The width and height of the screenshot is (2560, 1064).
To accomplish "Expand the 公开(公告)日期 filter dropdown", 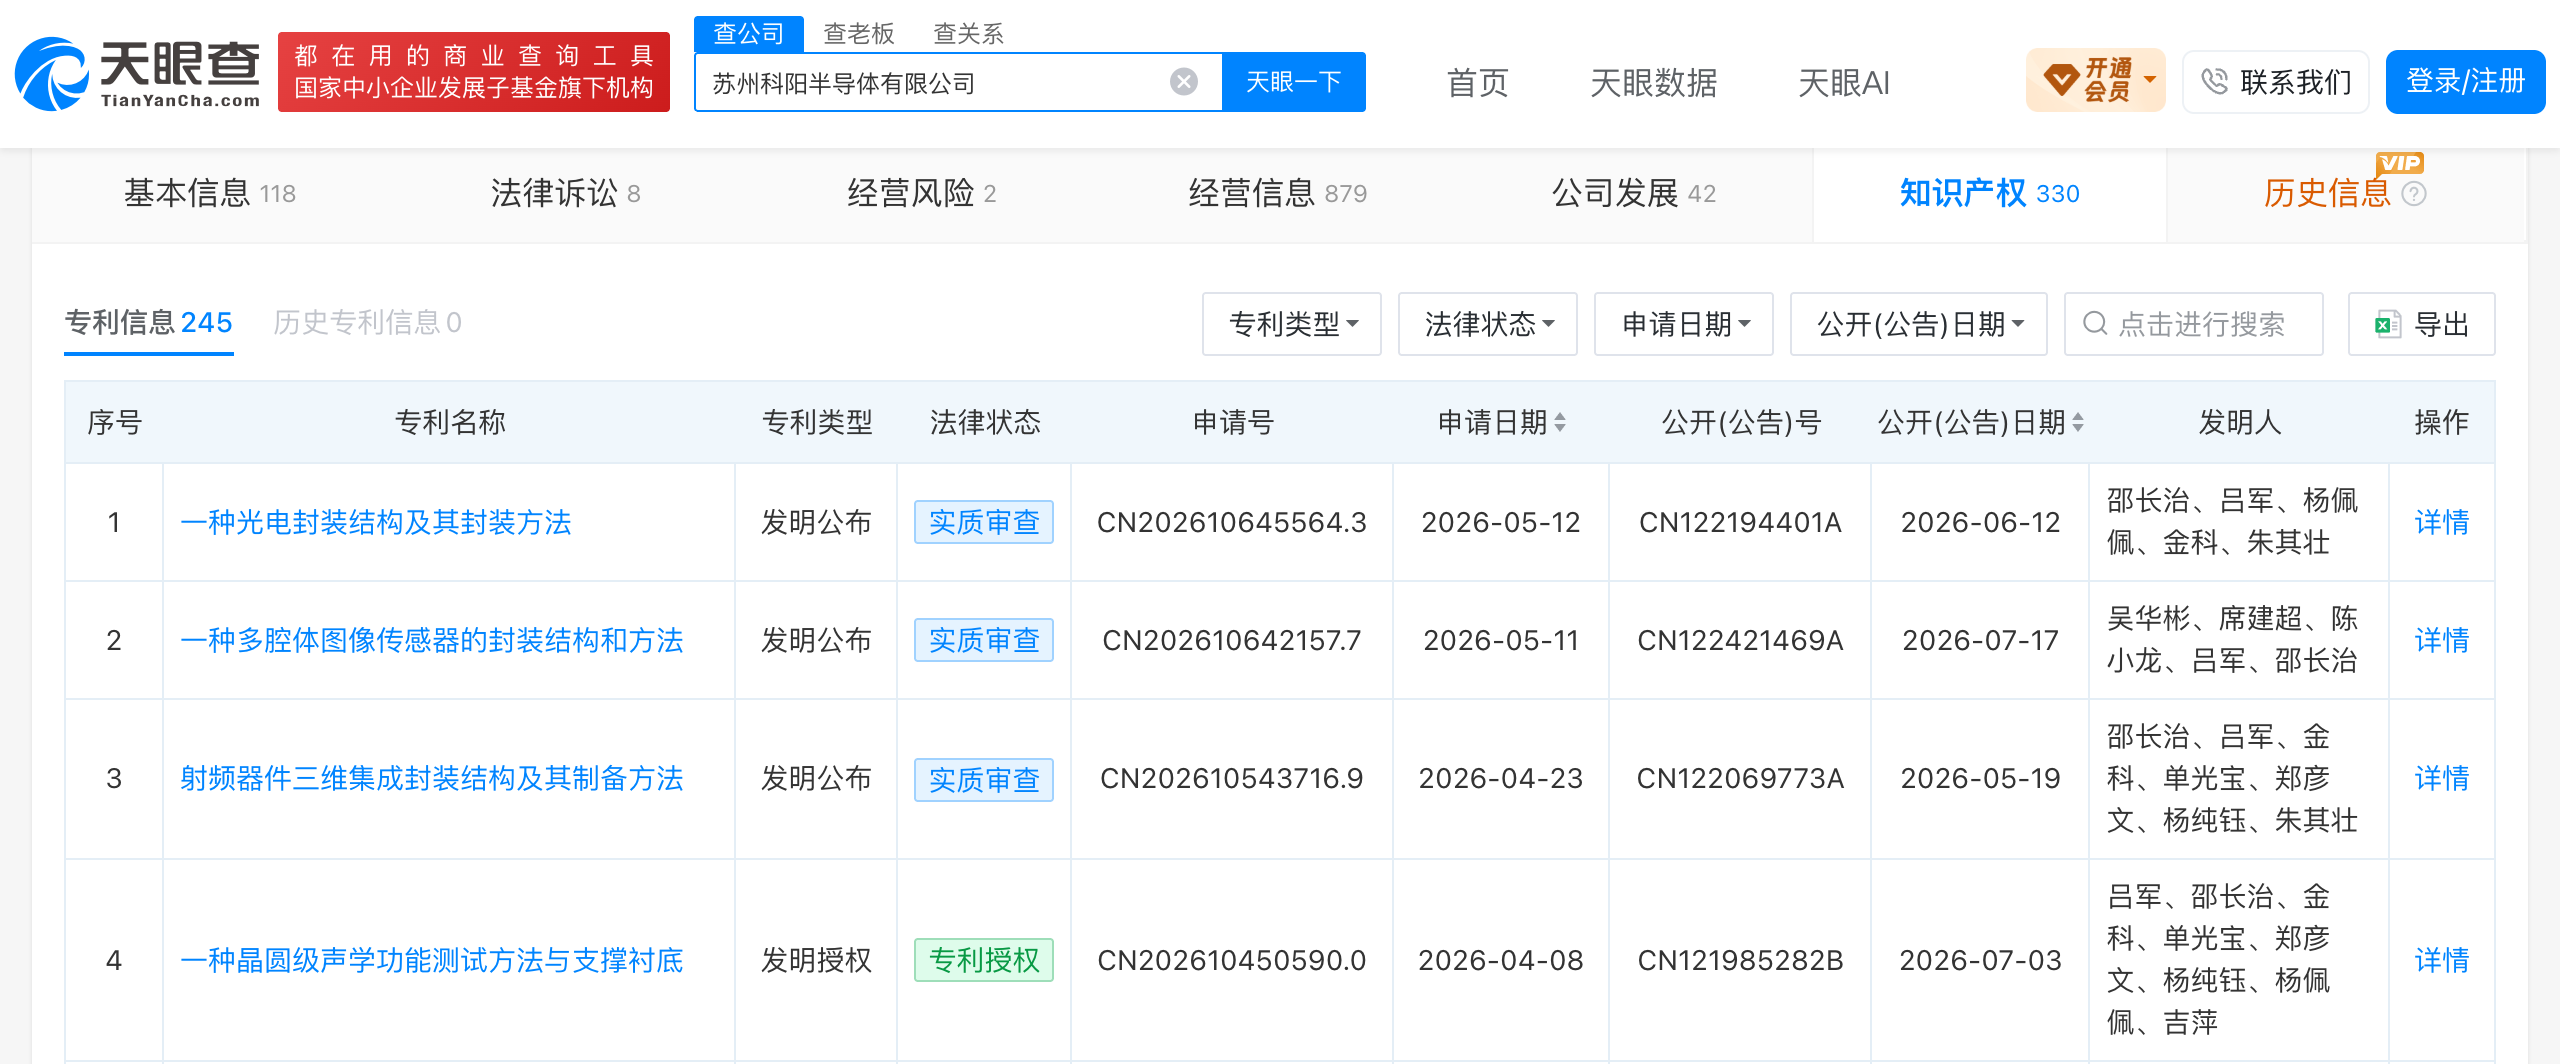I will point(1919,324).
